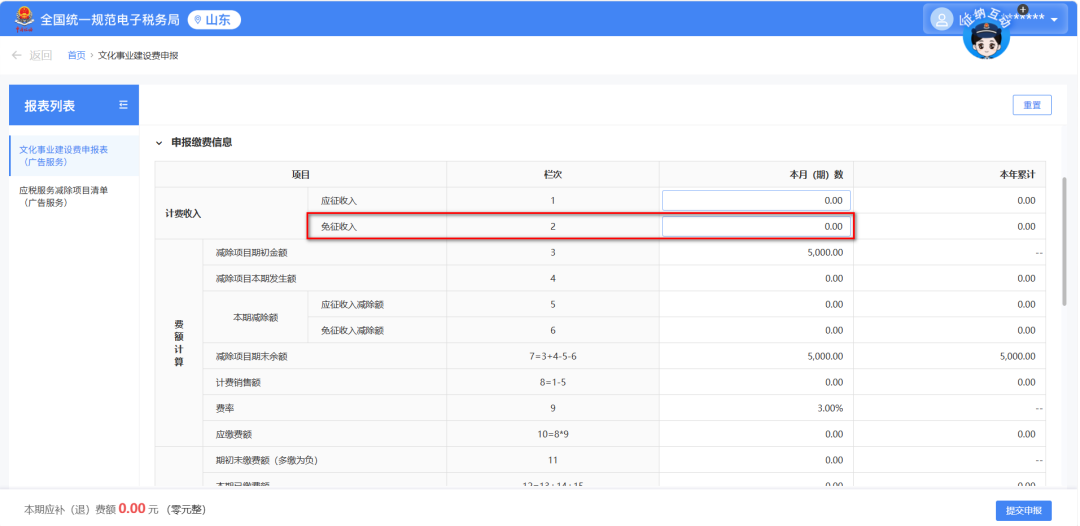The height and width of the screenshot is (526, 1080).
Task: Click the back arrow icon
Action: click(17, 55)
